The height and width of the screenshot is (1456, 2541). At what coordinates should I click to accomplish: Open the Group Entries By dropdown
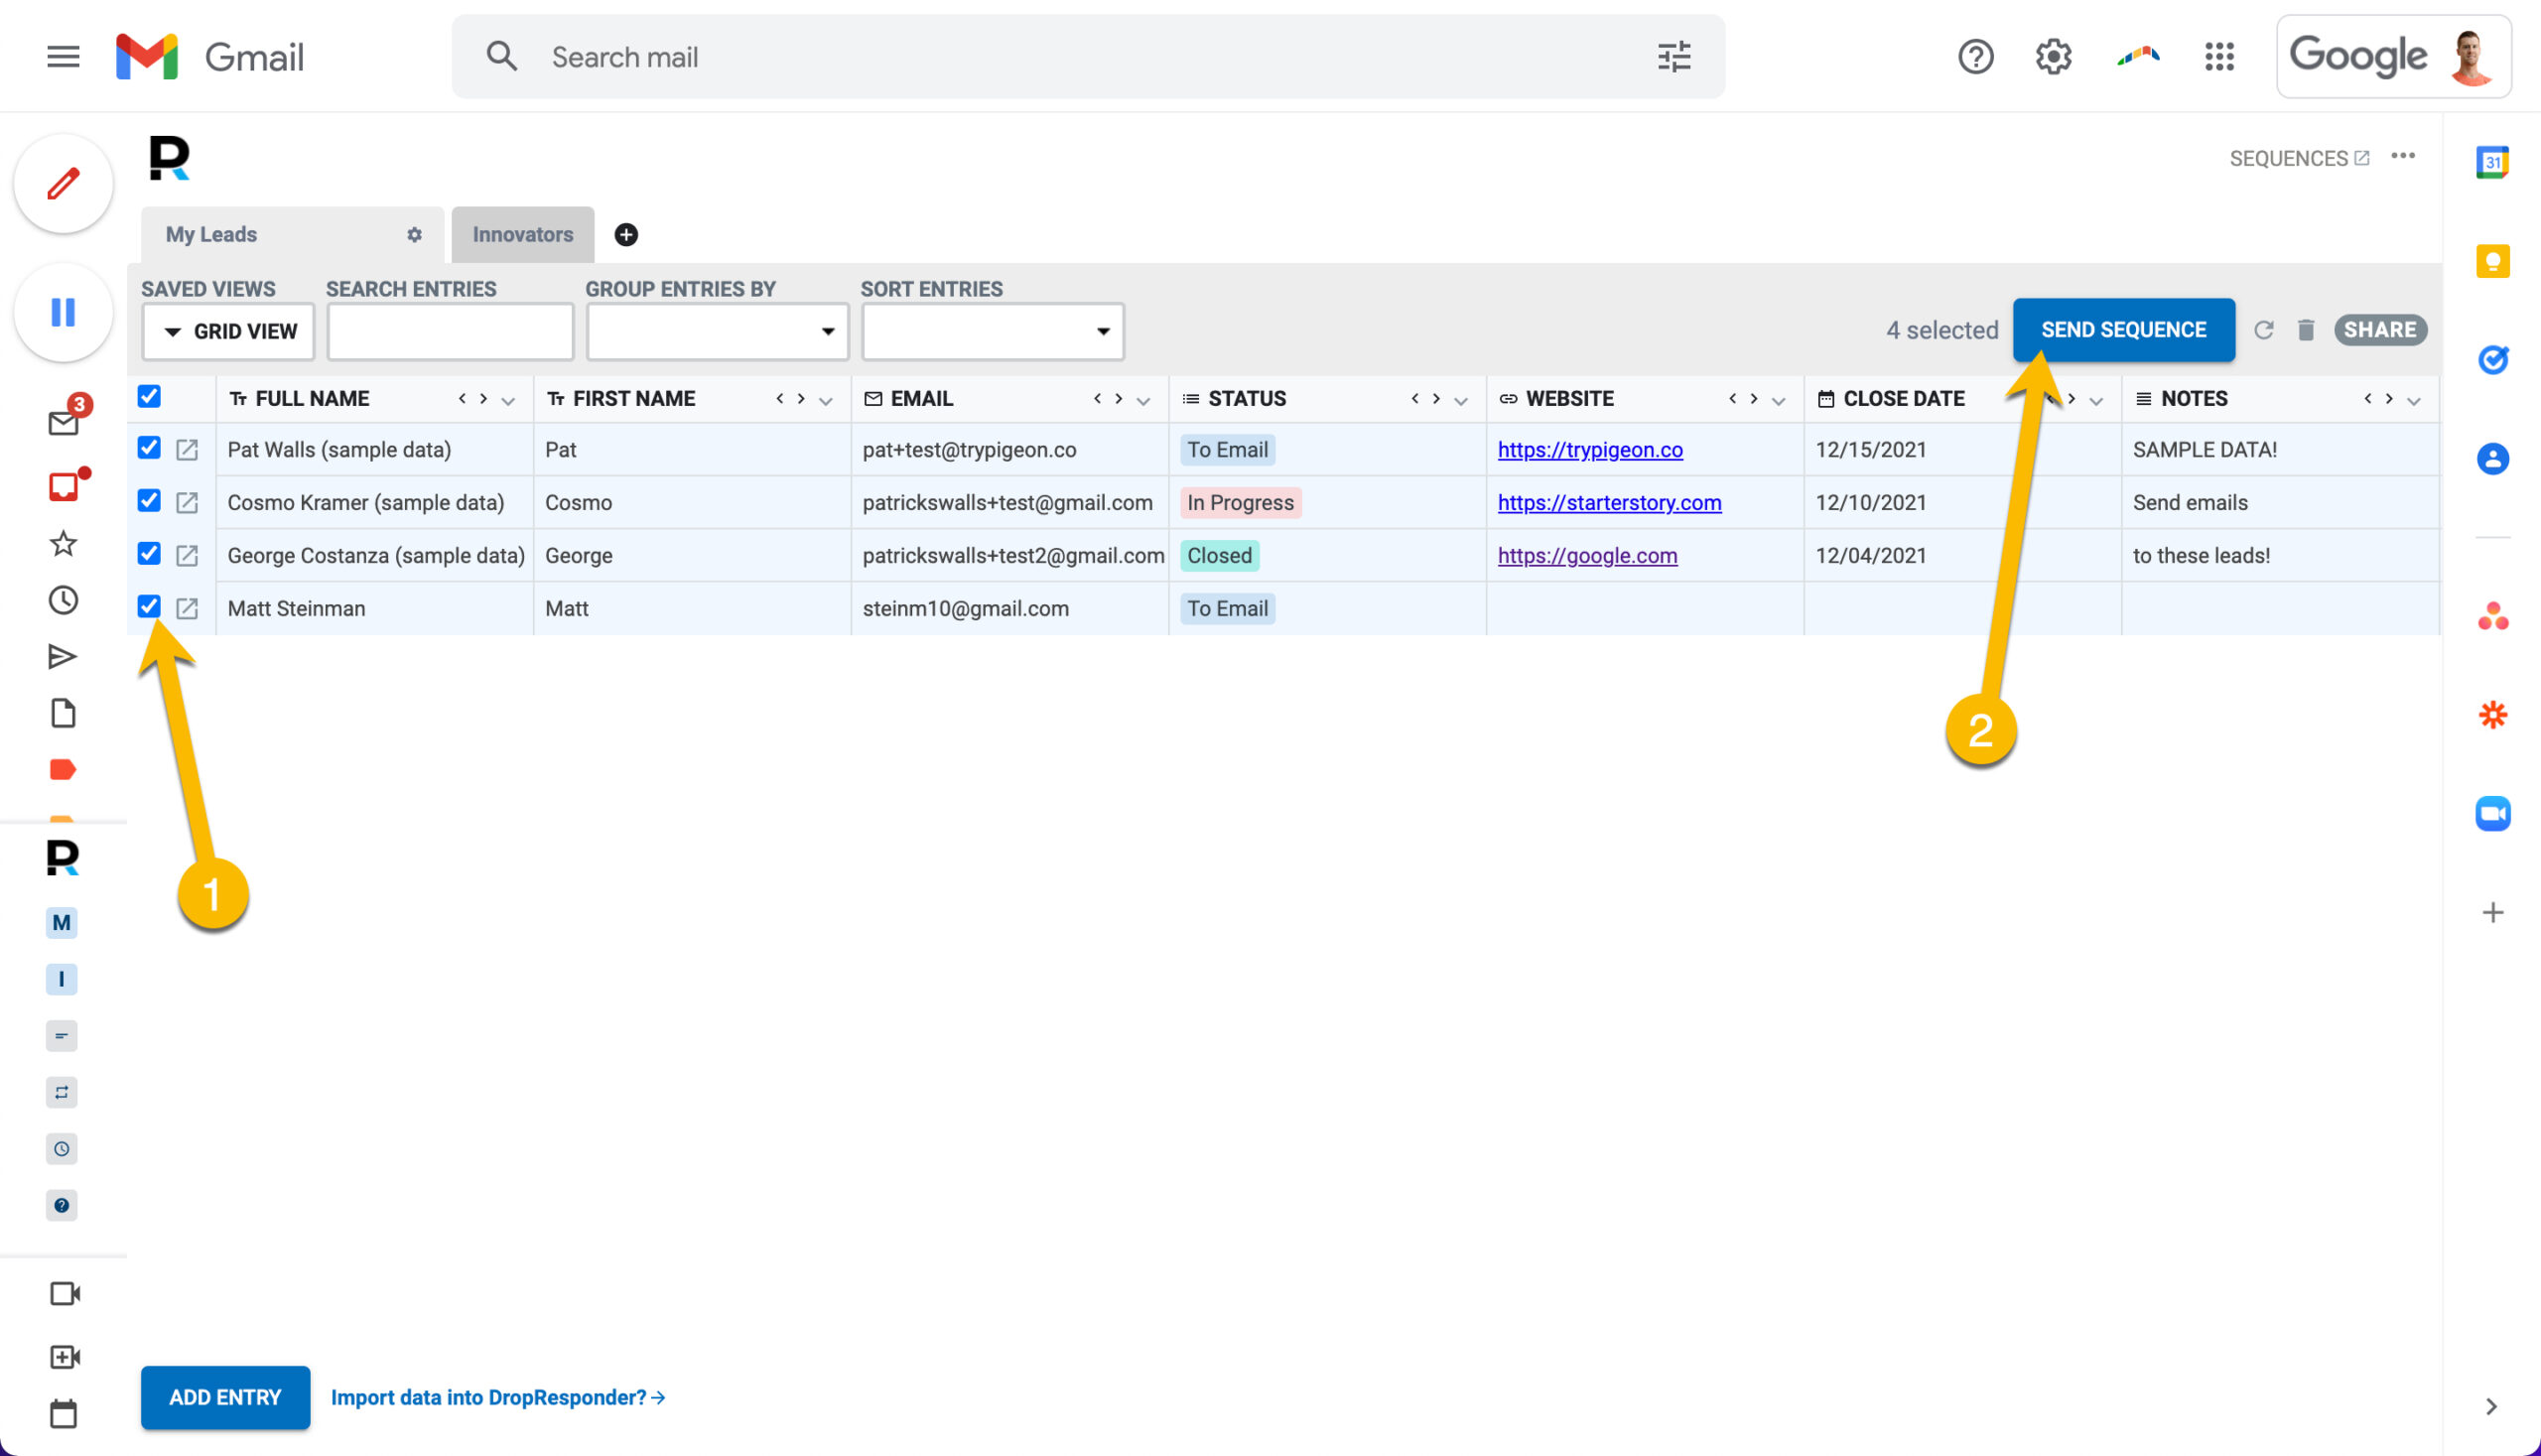coord(717,331)
